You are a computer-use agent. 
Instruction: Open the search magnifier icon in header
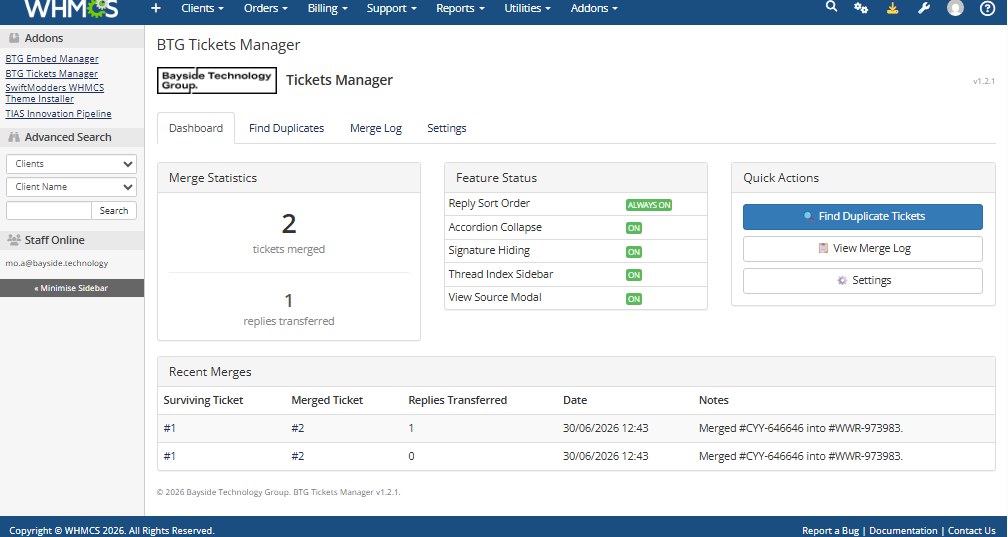pyautogui.click(x=831, y=7)
